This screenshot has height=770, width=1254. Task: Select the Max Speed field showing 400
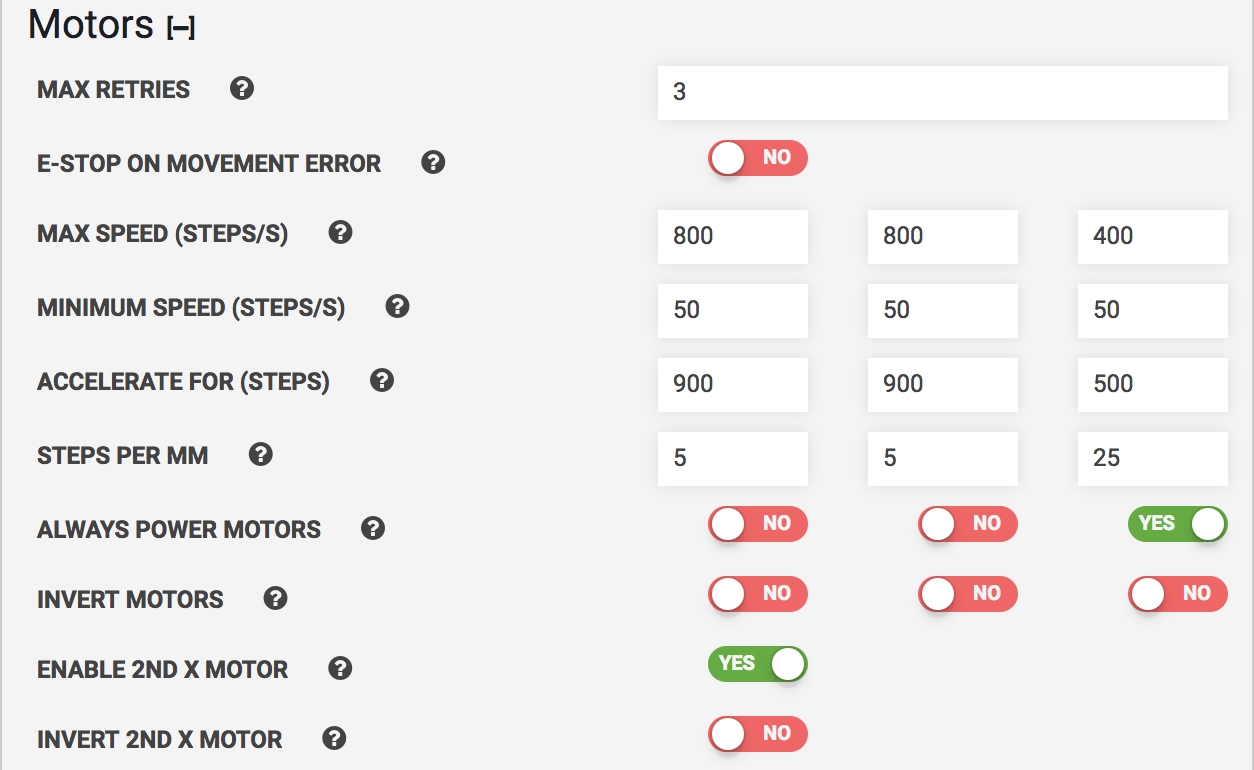[1152, 237]
